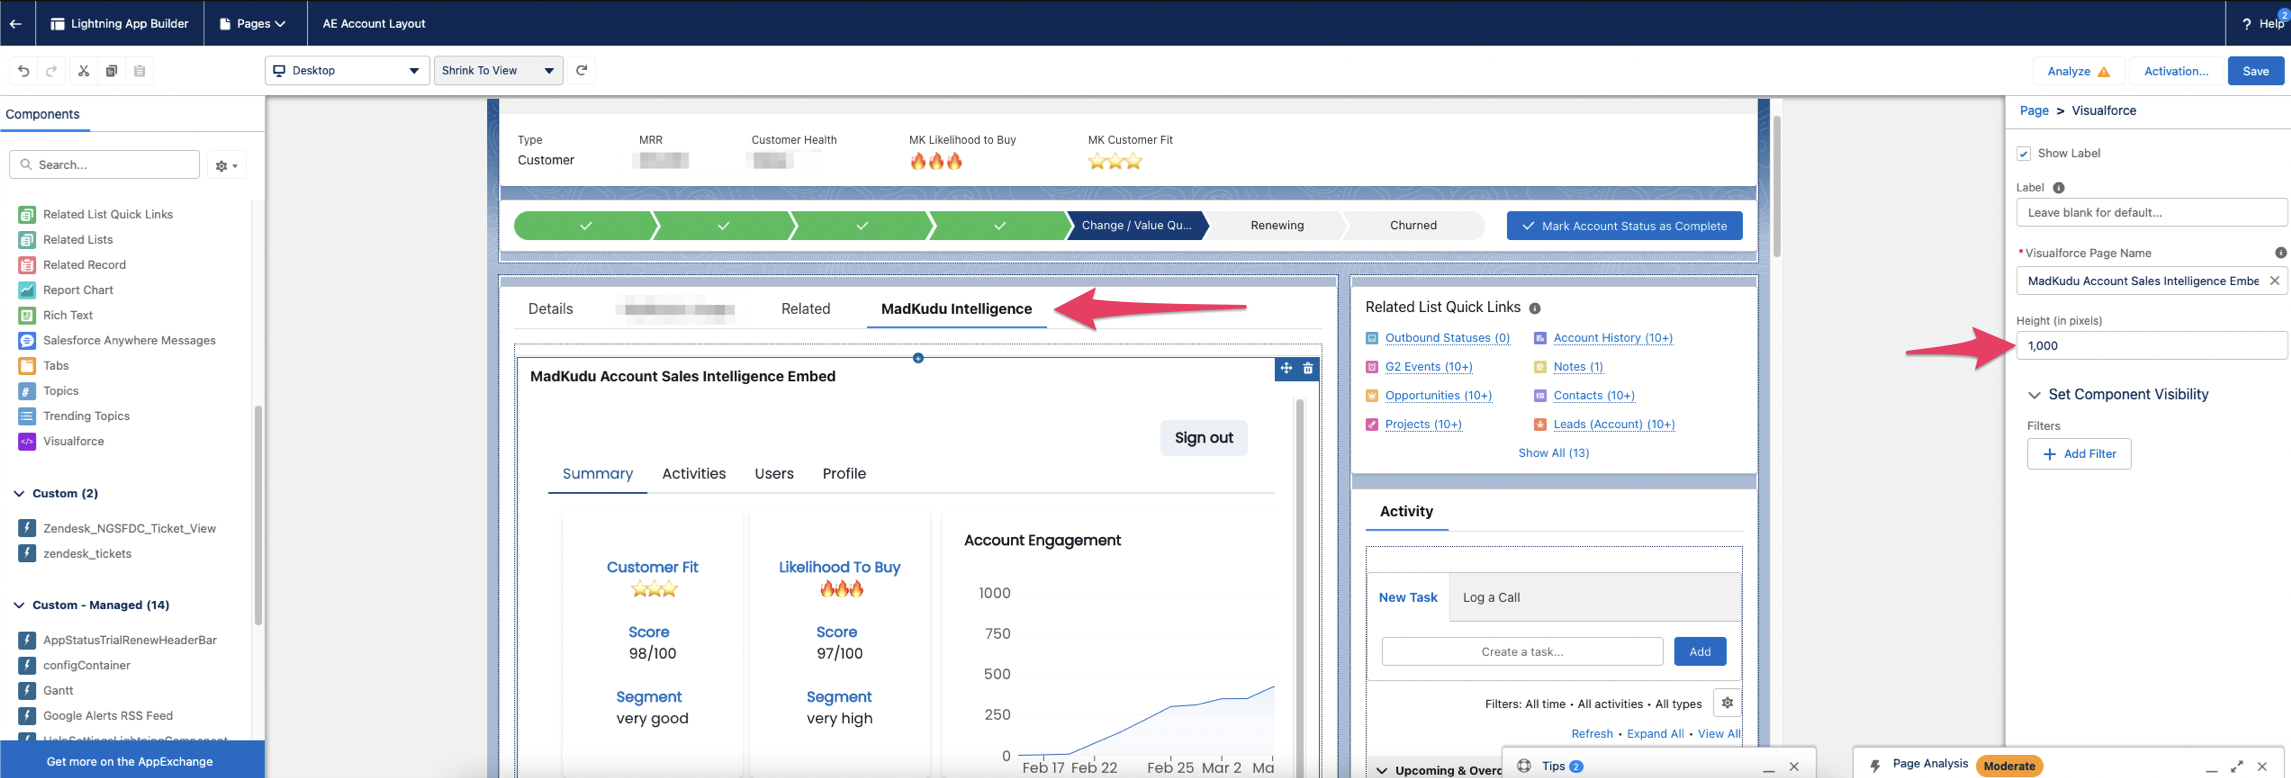Click the Create a task input
The image size is (2291, 778).
click(1522, 652)
